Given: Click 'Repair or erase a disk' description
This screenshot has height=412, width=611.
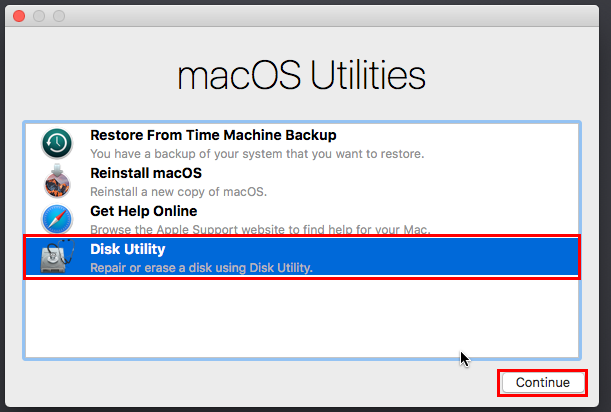Looking at the screenshot, I should point(201,268).
